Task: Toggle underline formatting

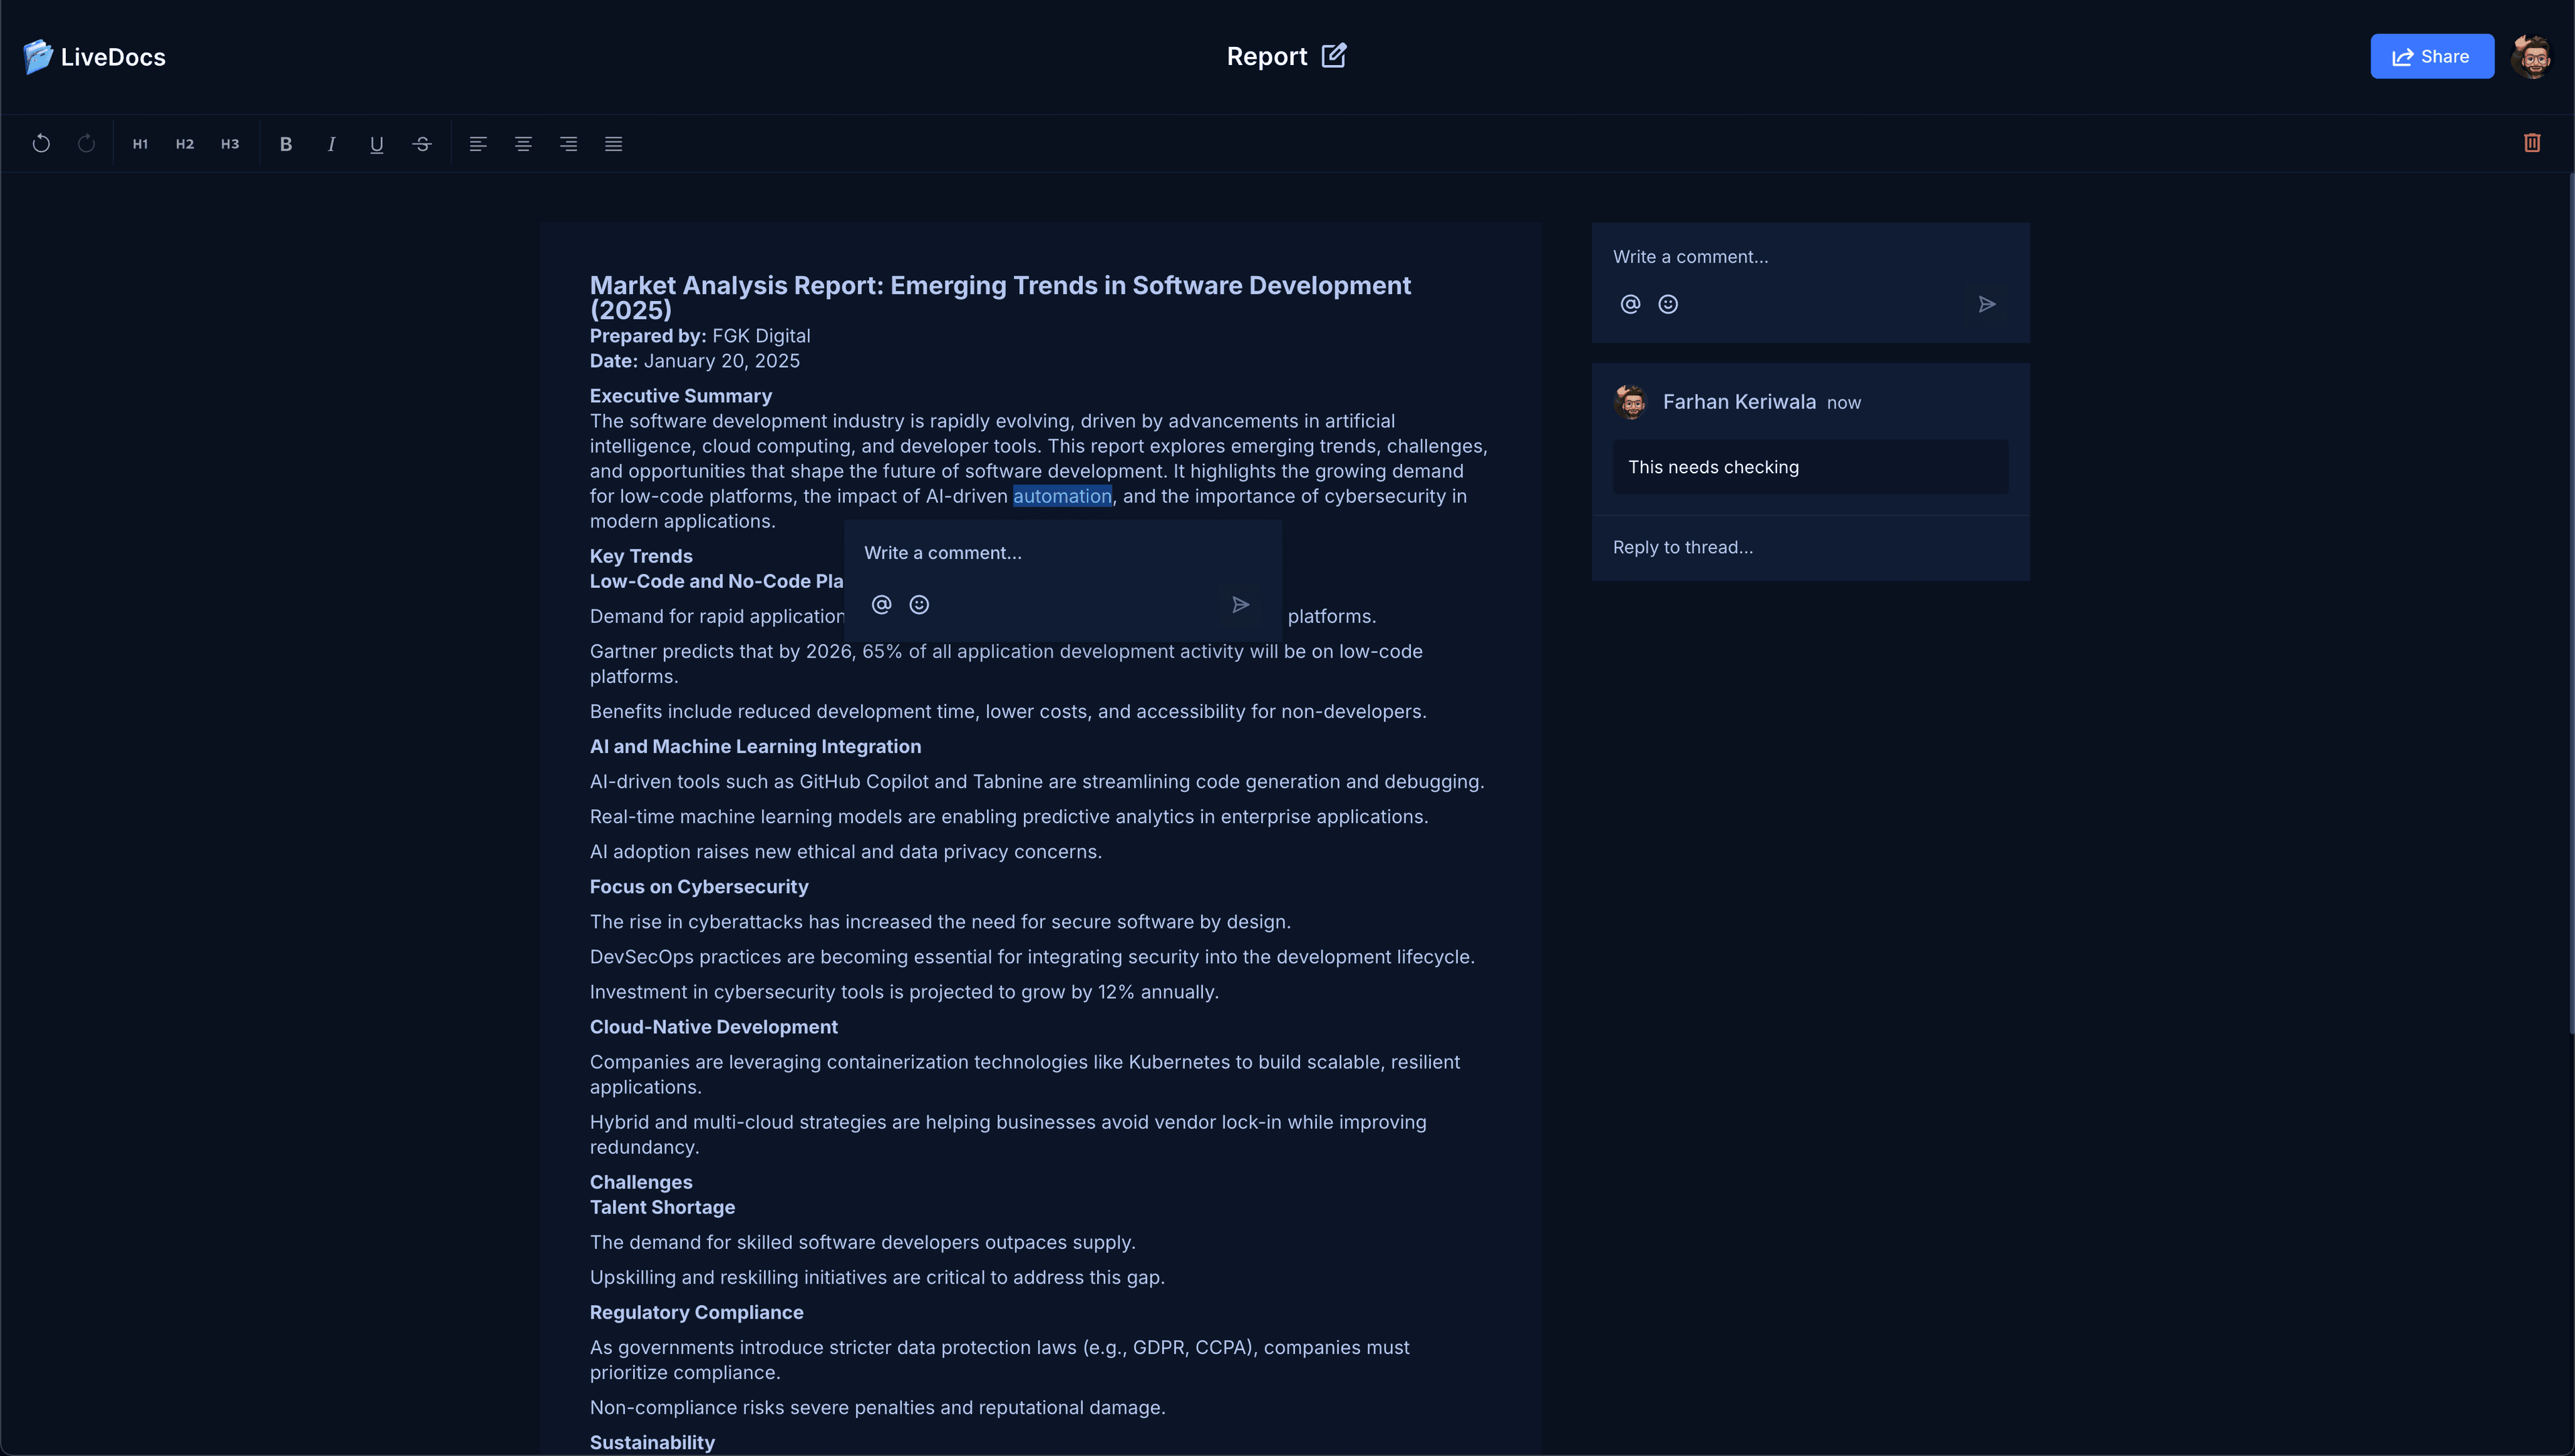Action: click(377, 144)
